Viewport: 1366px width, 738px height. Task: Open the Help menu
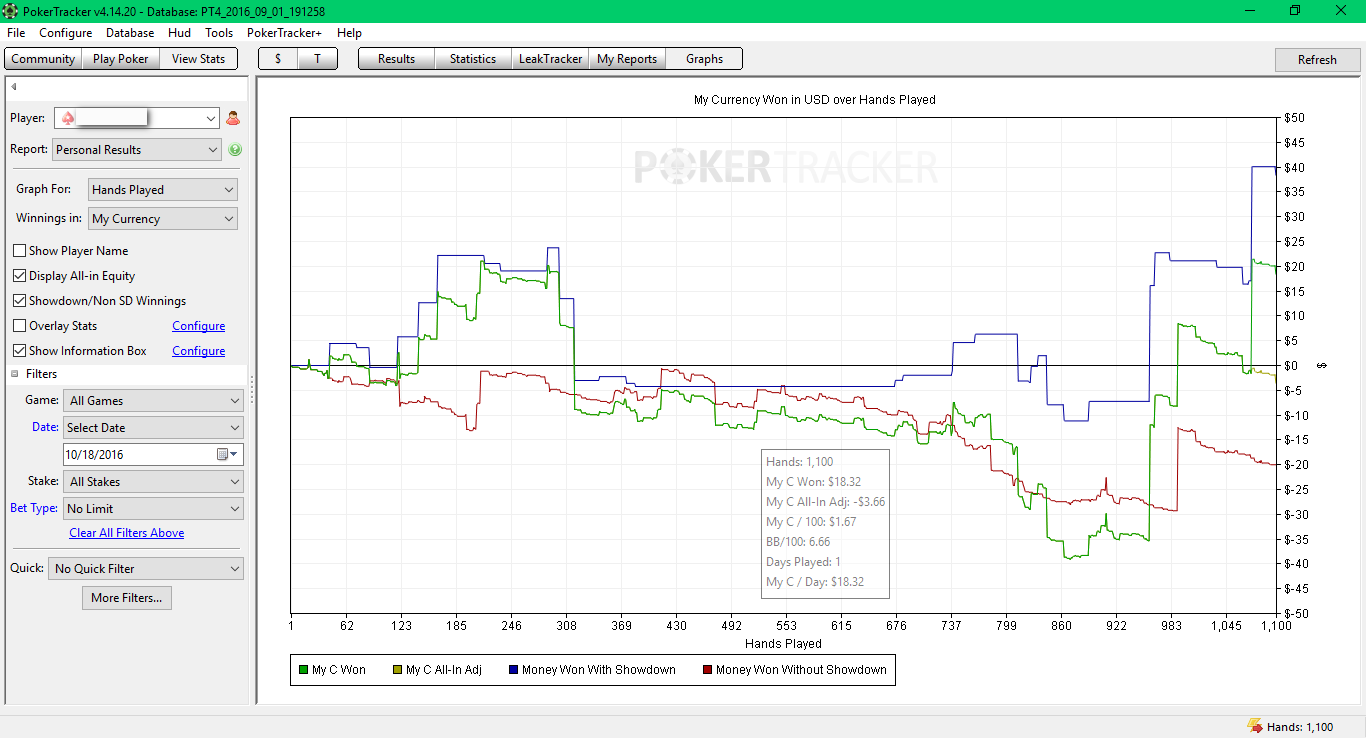point(349,33)
